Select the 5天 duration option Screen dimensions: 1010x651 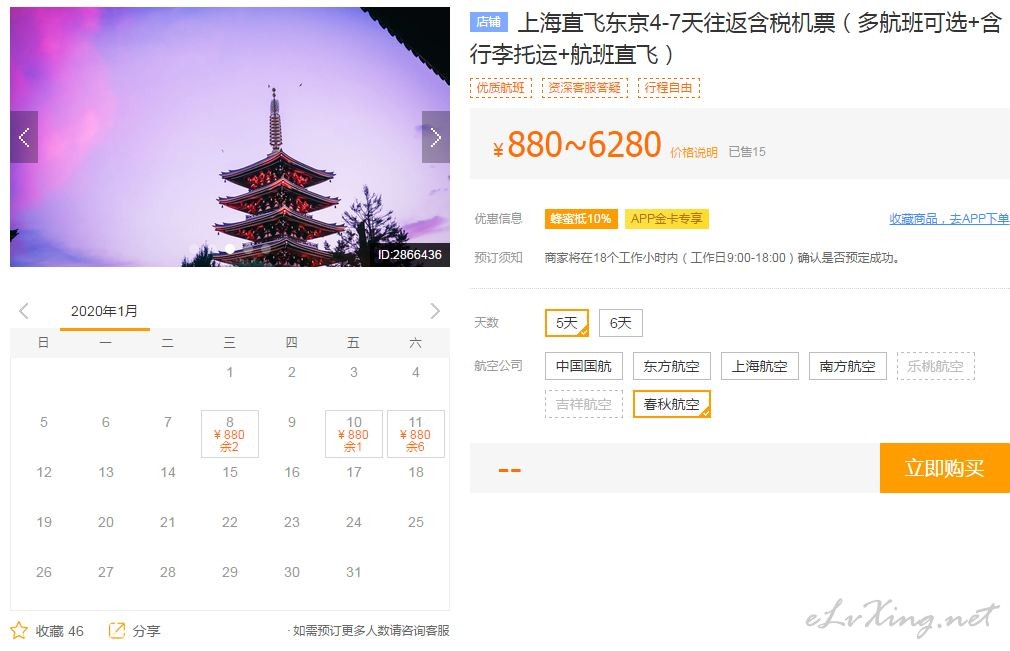pyautogui.click(x=567, y=323)
